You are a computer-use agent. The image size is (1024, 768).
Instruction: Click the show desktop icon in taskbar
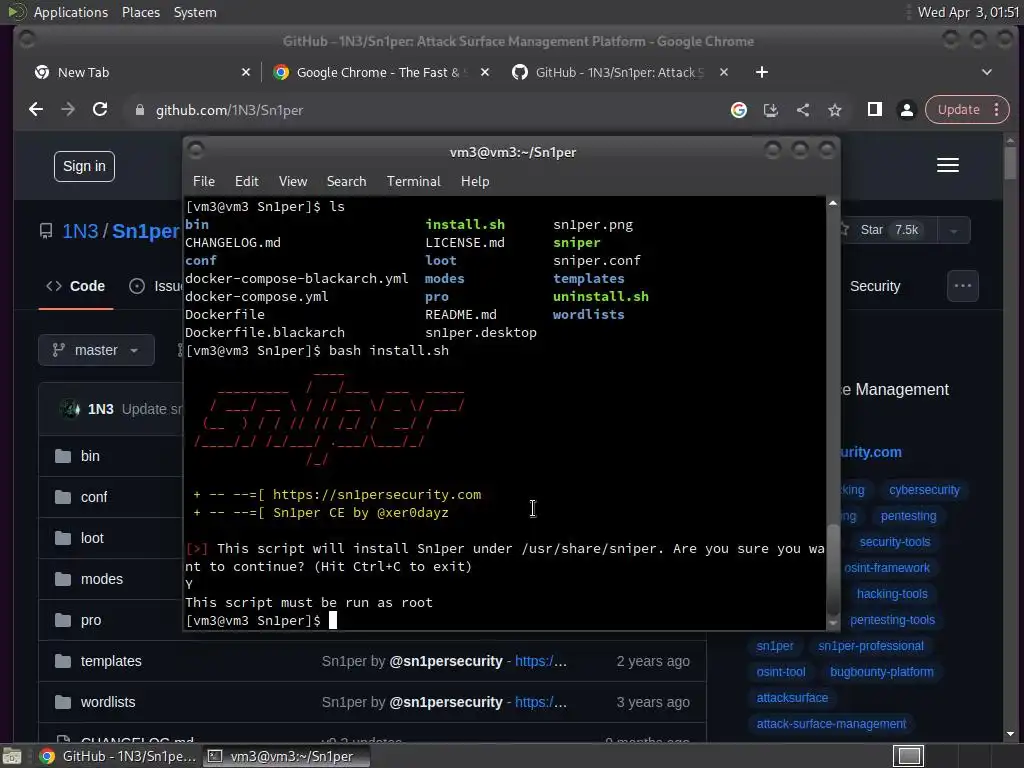(12, 756)
